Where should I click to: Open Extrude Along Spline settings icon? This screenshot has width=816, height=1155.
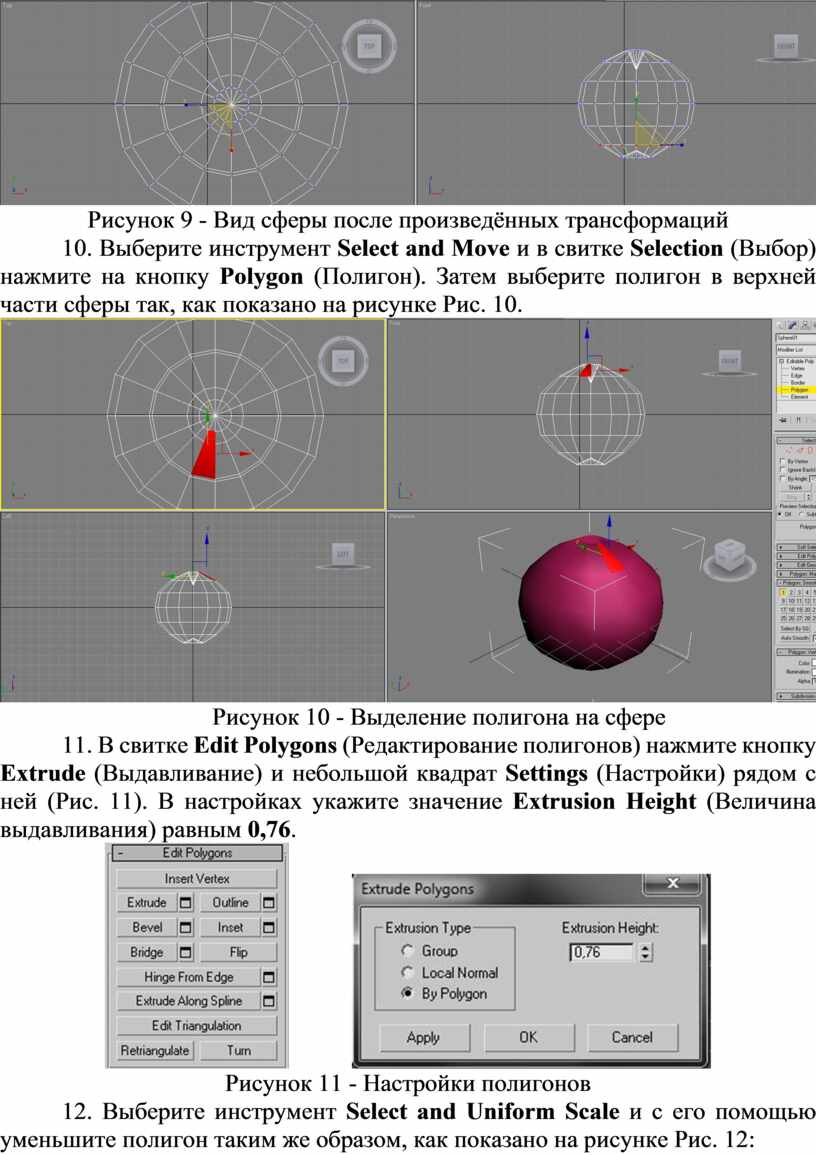pyautogui.click(x=269, y=1001)
